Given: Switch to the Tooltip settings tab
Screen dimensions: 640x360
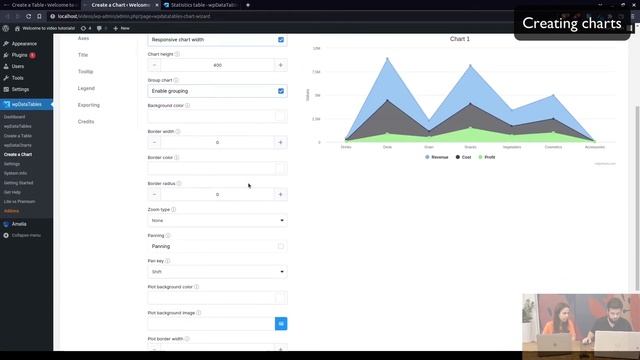Looking at the screenshot, I should [86, 71].
